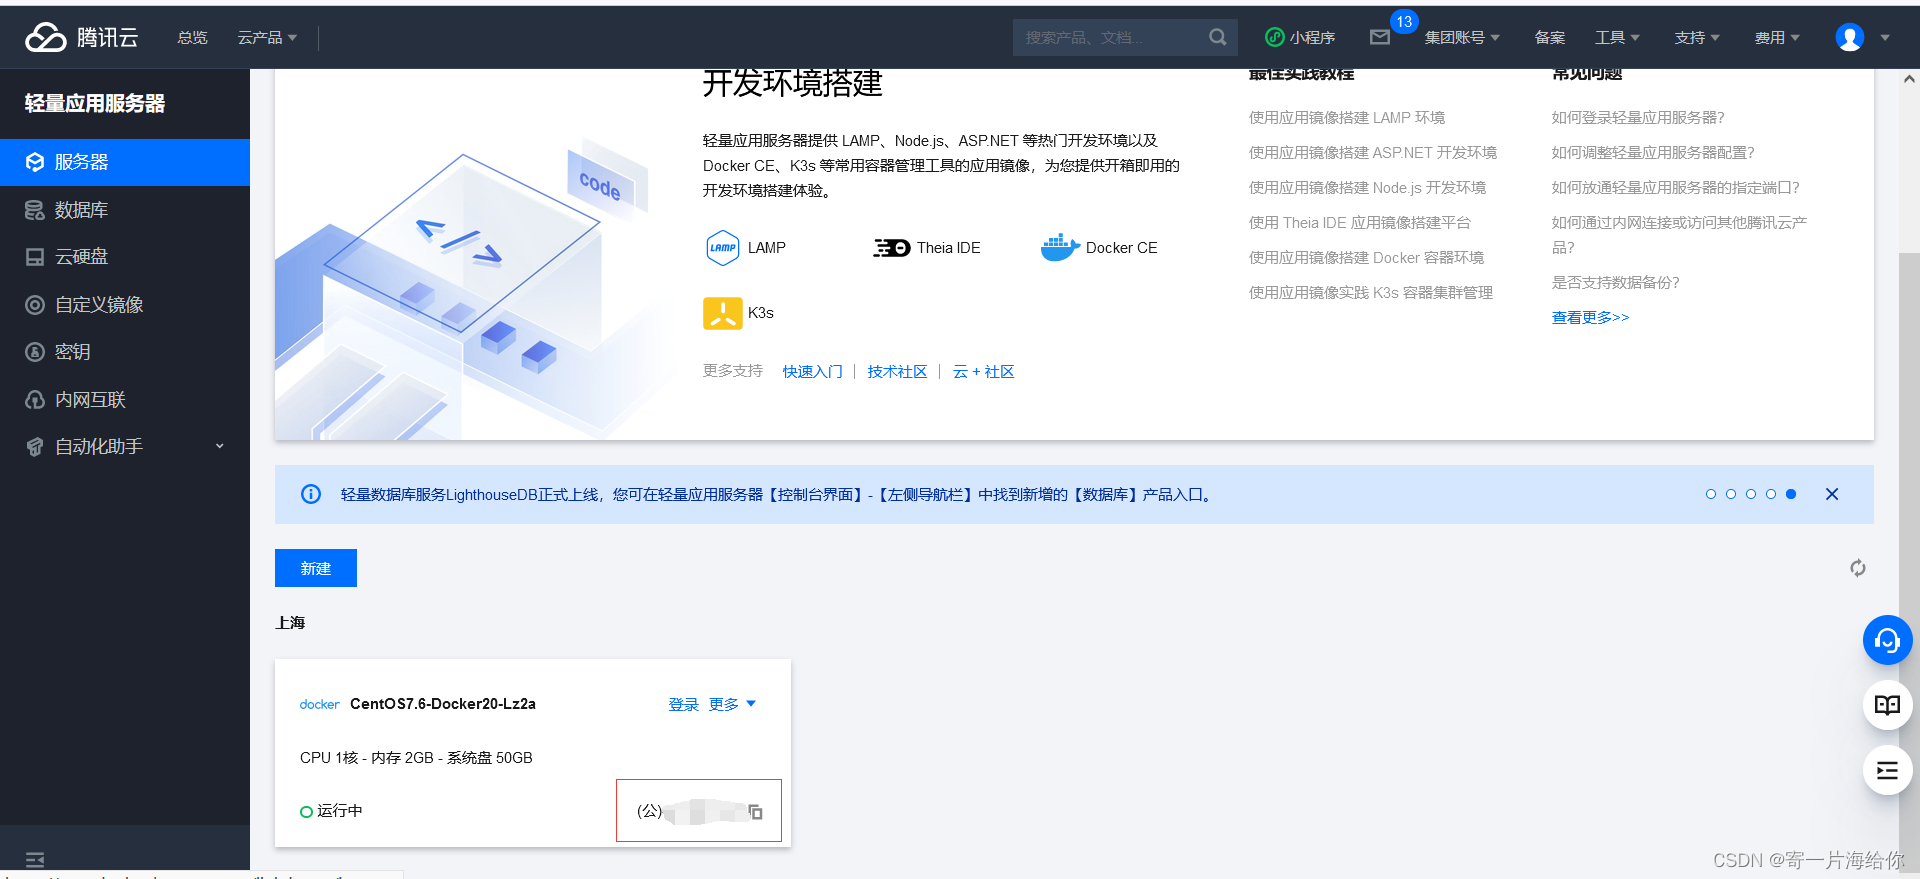
Task: Open the 工具 dropdown
Action: click(1617, 37)
